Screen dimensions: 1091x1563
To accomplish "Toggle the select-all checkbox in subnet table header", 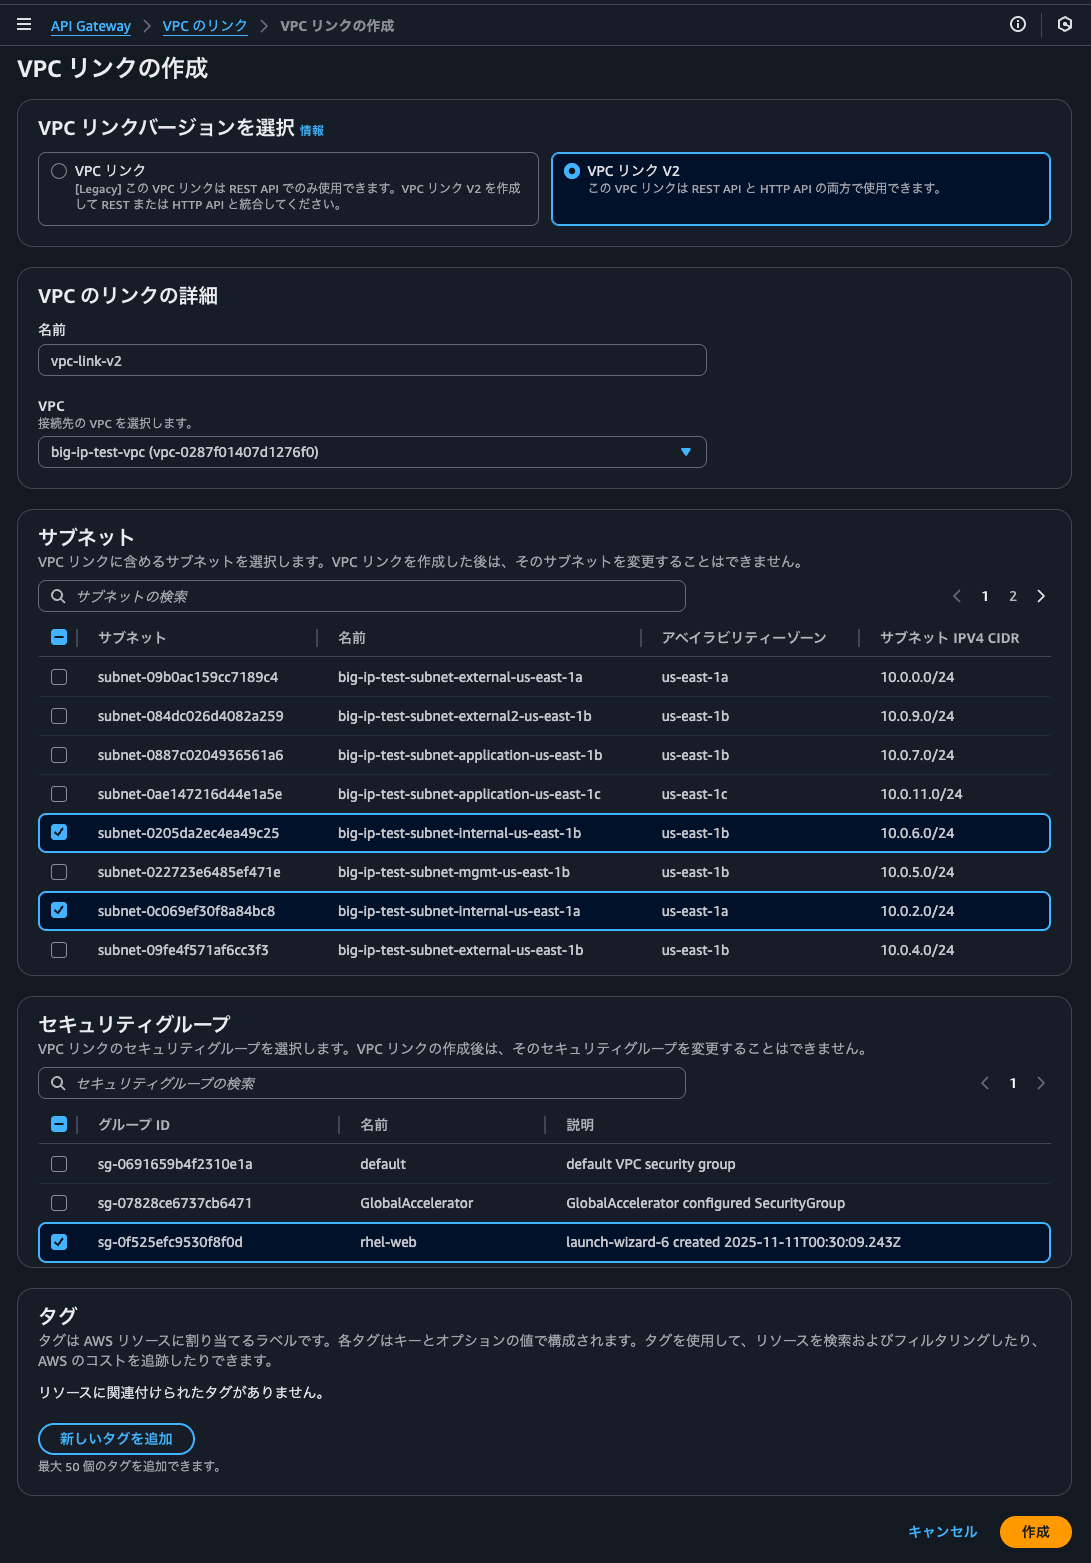I will [58, 636].
